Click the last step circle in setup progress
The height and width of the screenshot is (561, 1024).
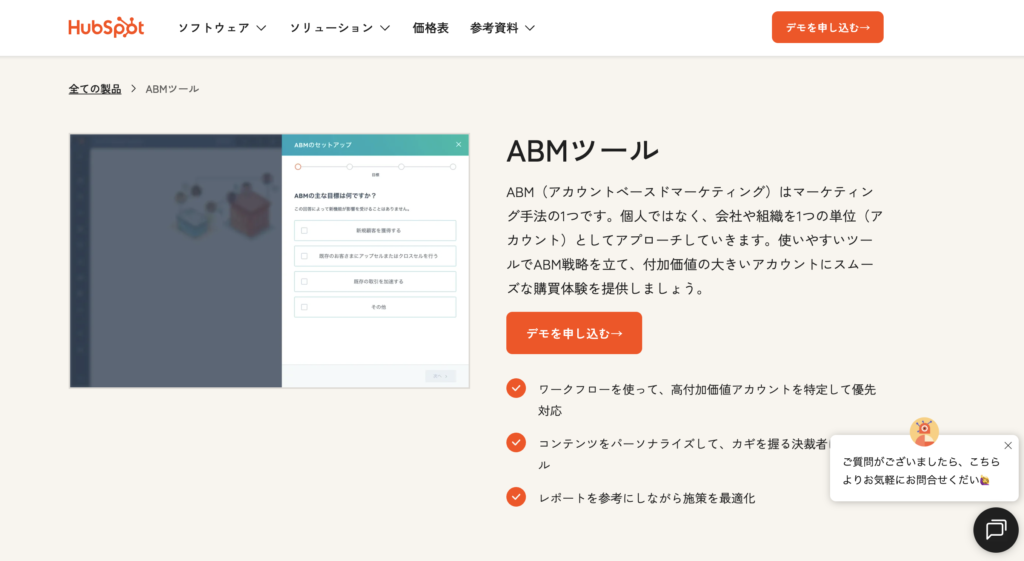point(453,167)
